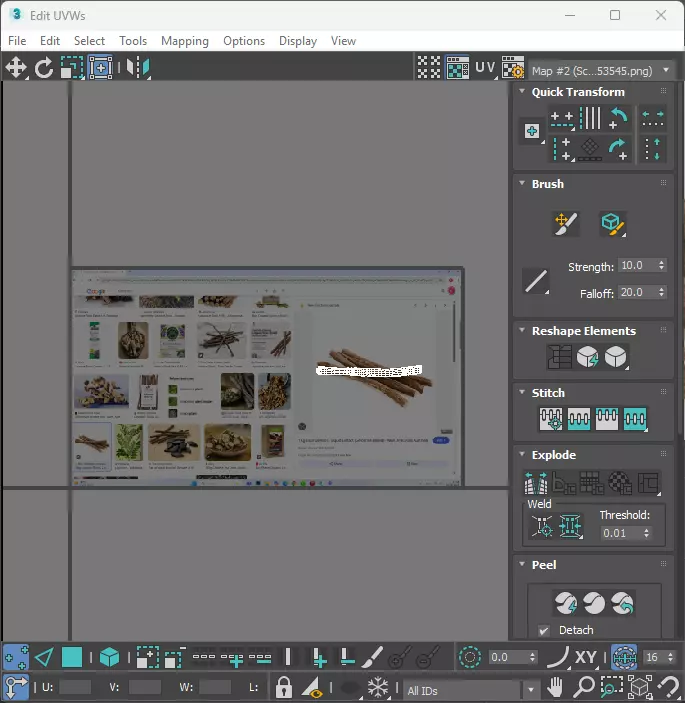Click Zoom Extents cube icon
This screenshot has height=703, width=685.
point(640,686)
